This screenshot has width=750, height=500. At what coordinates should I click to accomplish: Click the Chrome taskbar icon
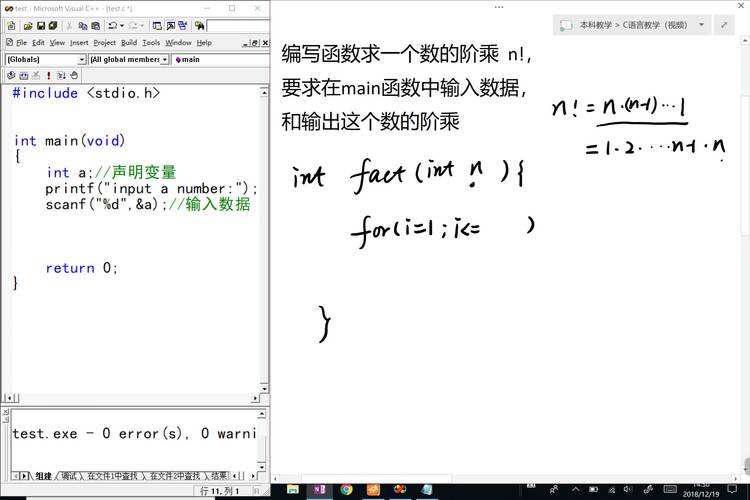346,489
